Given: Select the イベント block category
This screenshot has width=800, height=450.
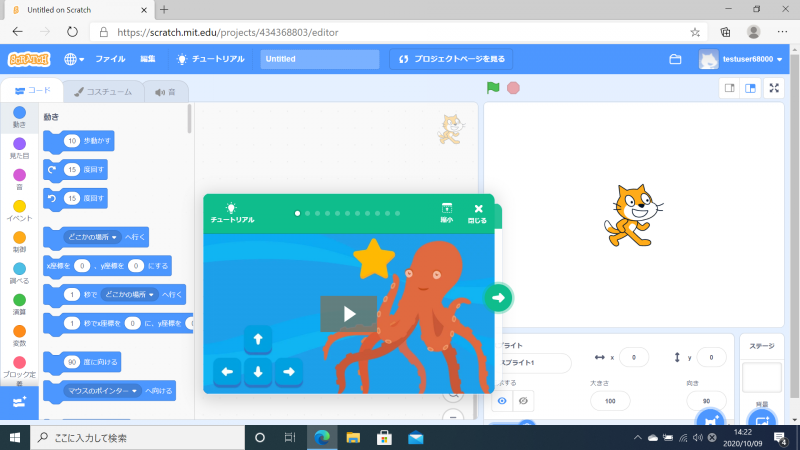Looking at the screenshot, I should [19, 211].
